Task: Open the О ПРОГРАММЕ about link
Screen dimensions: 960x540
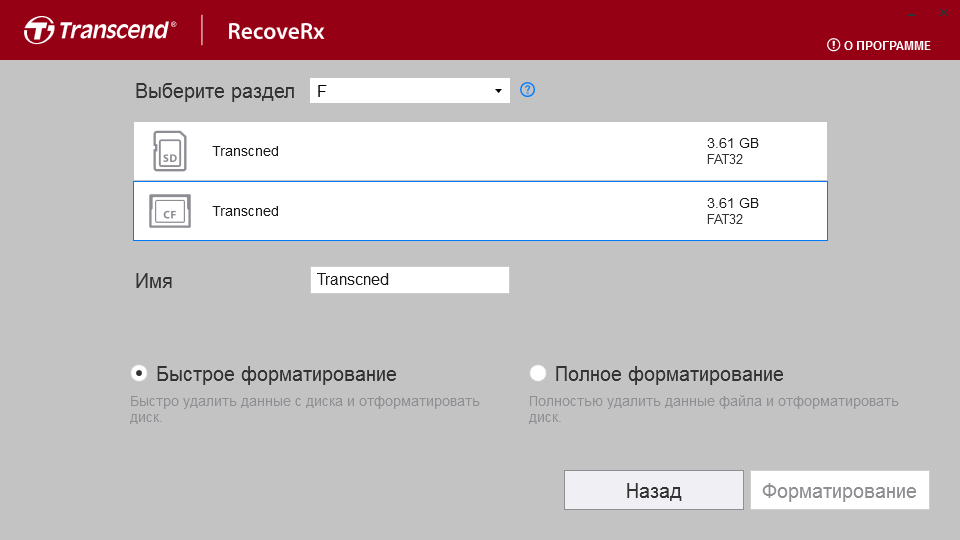Action: pos(879,45)
